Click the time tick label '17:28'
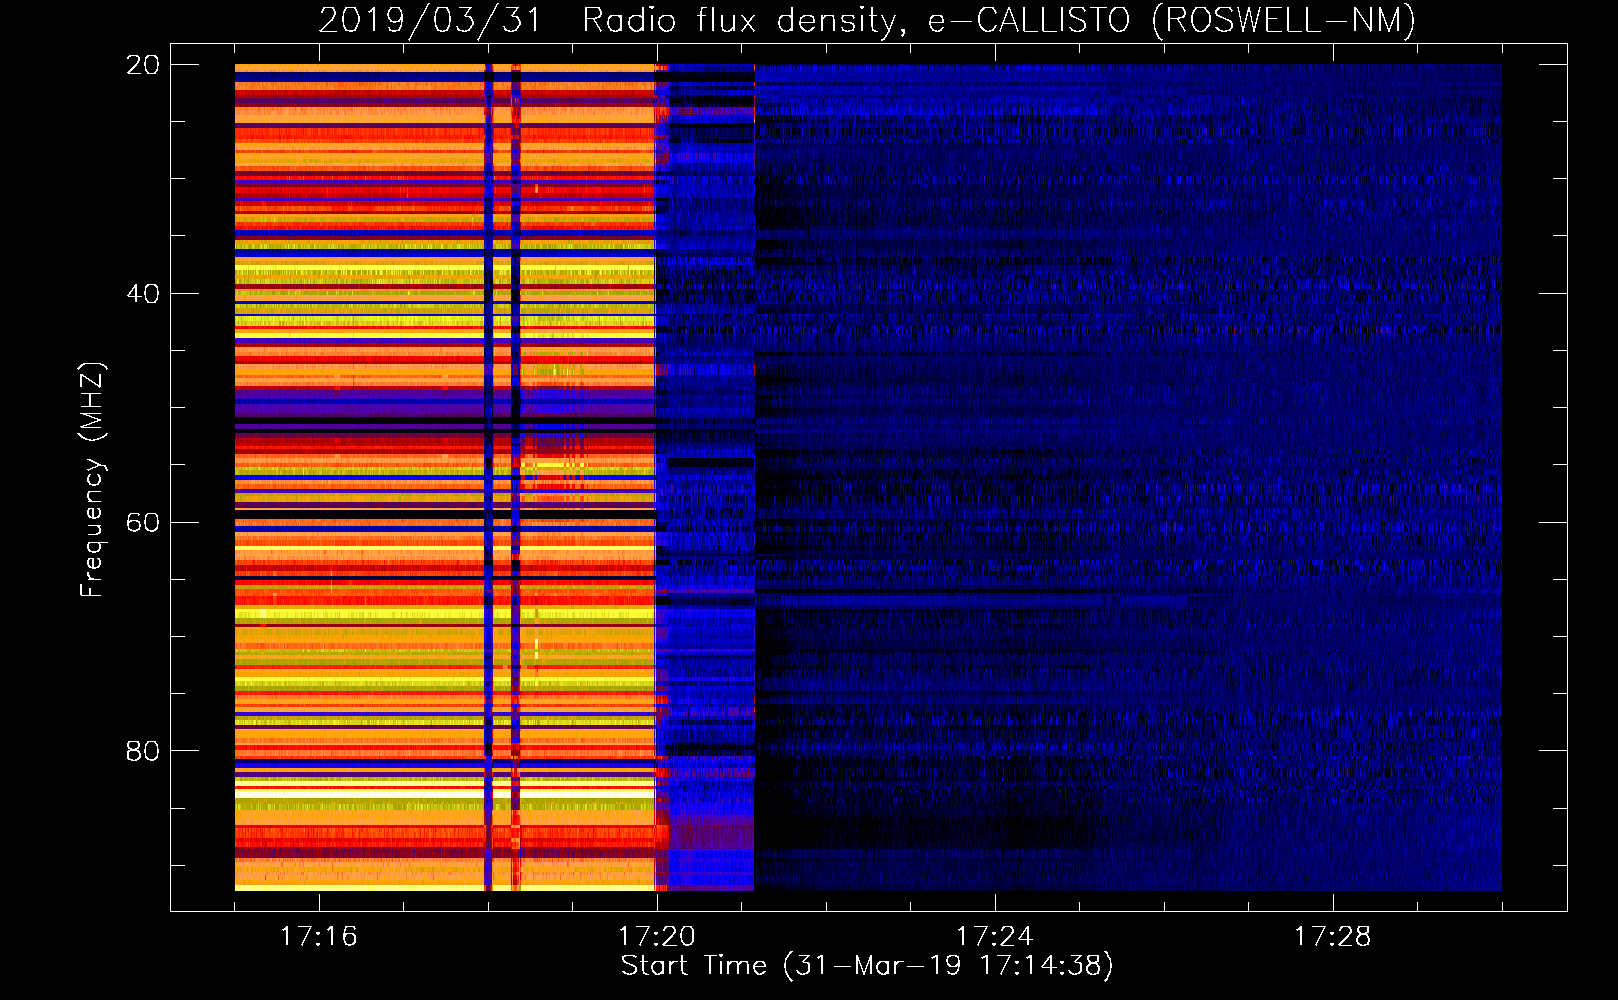 click(x=1333, y=937)
